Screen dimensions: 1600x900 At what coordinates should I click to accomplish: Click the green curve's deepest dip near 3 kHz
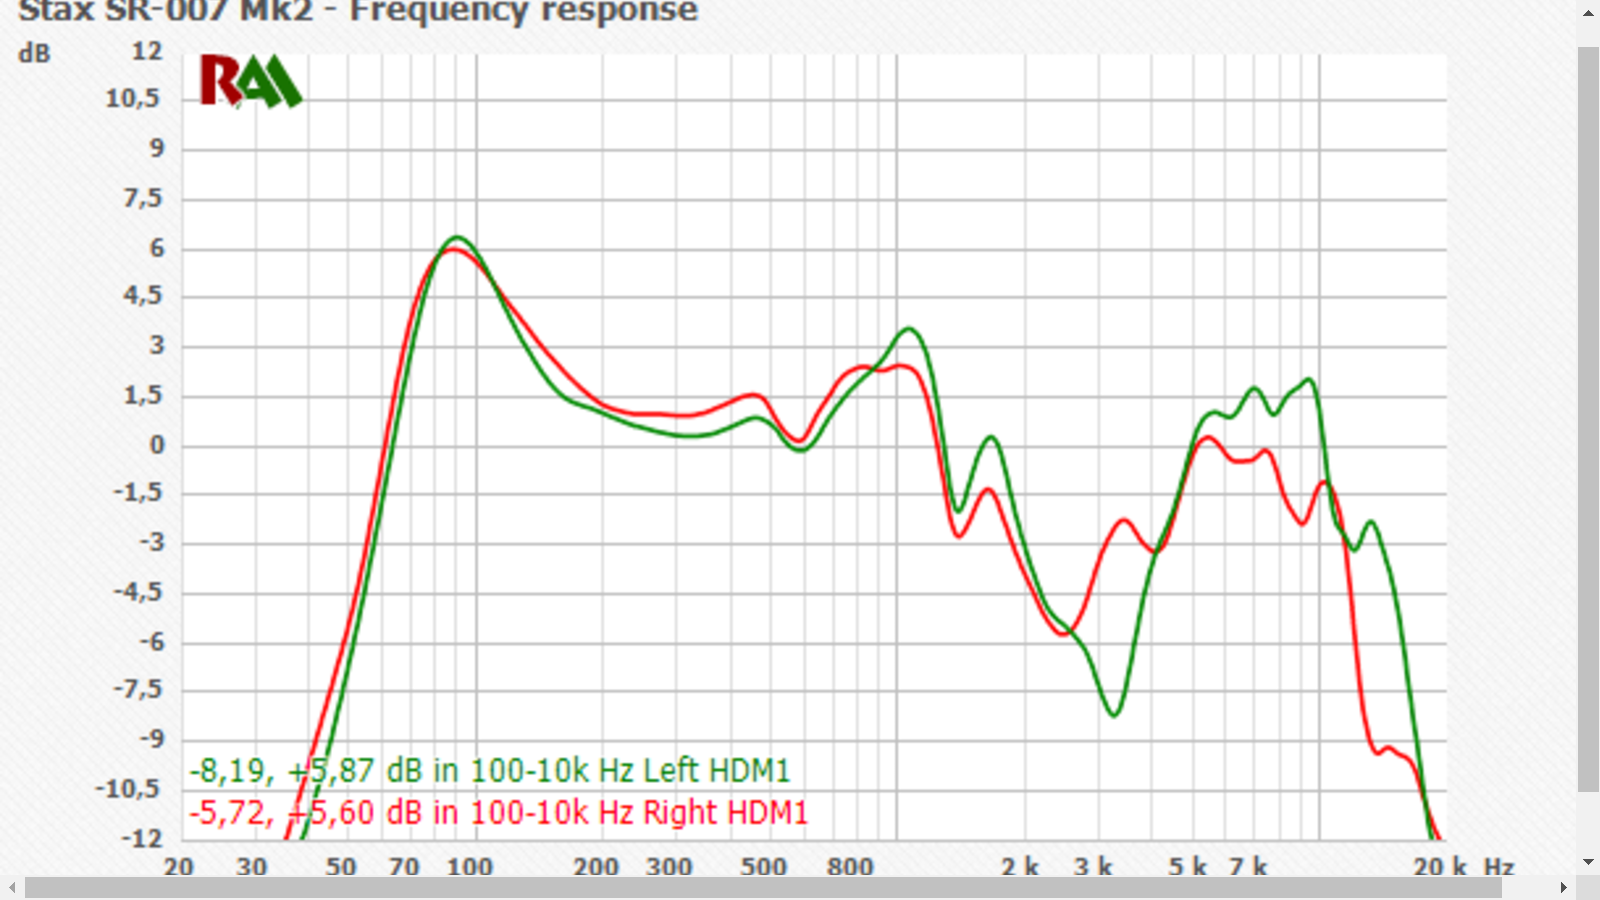1113,714
